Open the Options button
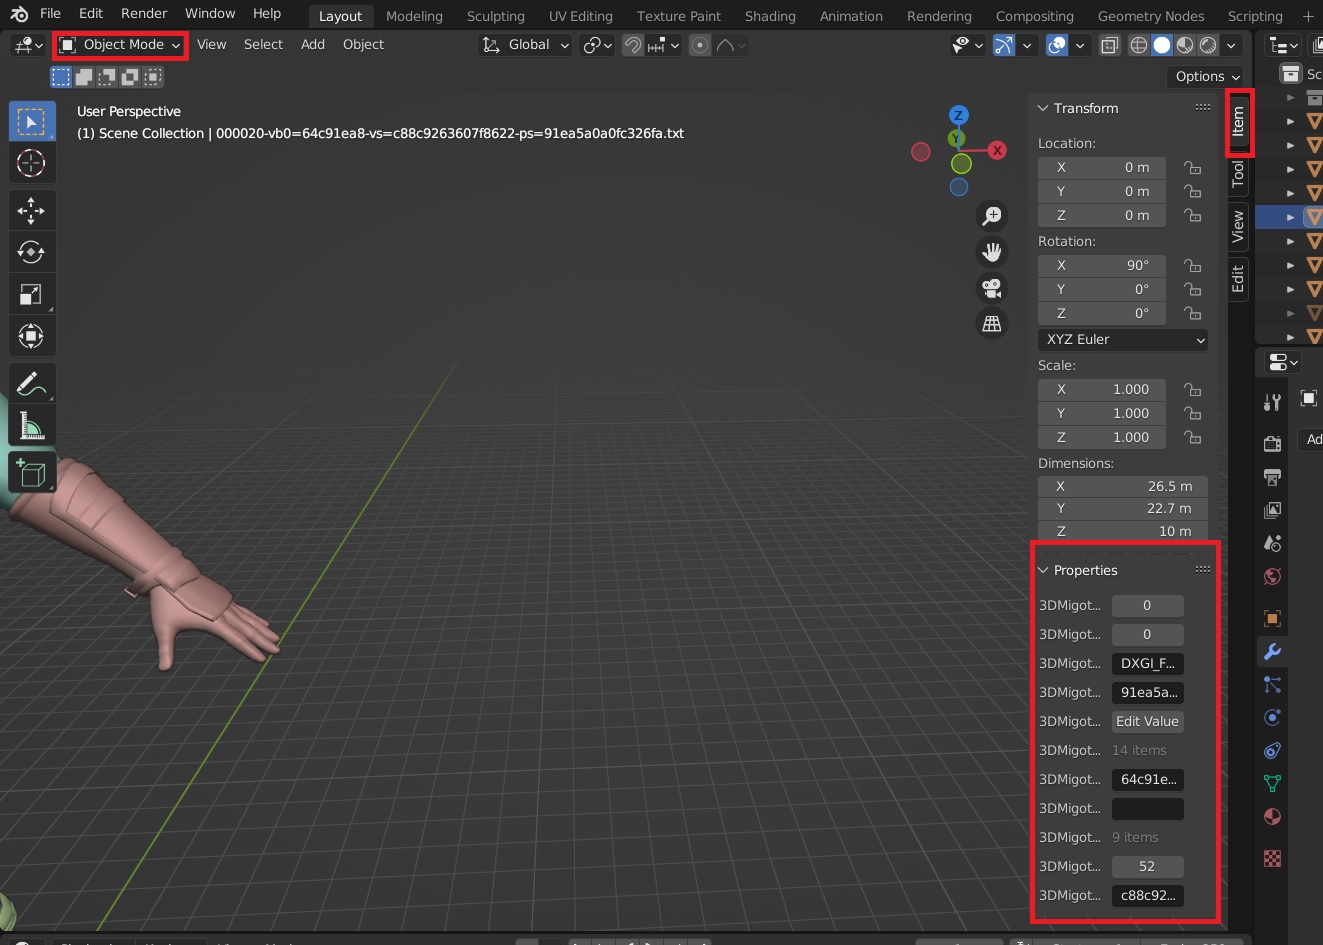Viewport: 1323px width, 945px height. click(1207, 76)
